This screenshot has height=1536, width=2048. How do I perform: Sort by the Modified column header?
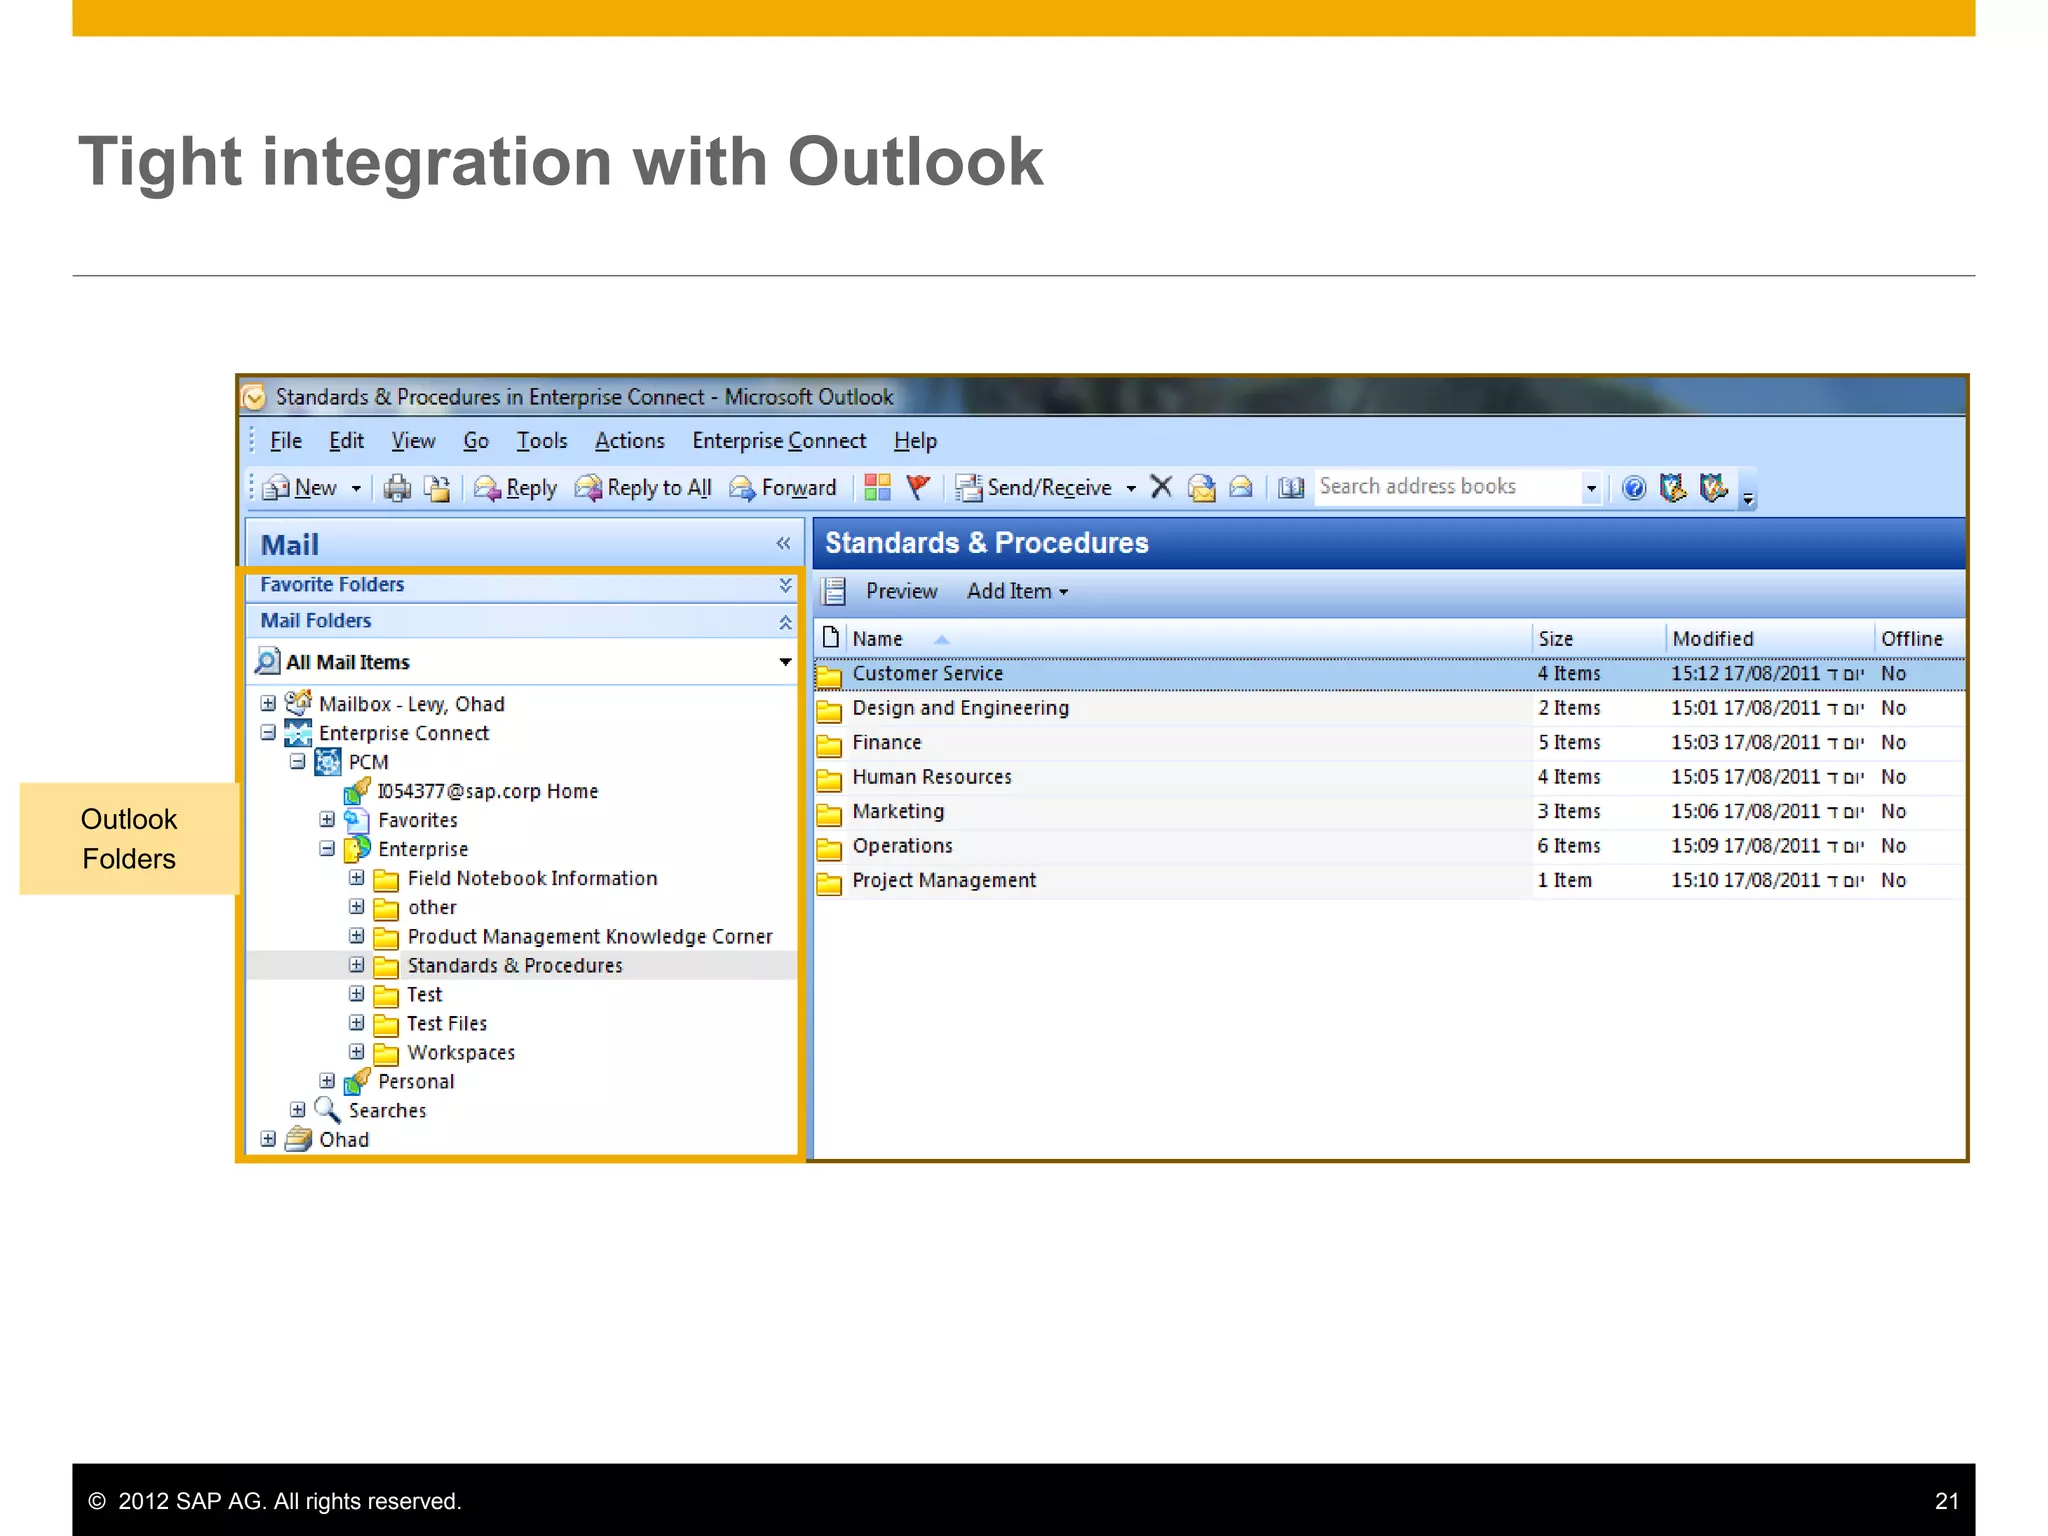click(x=1770, y=638)
